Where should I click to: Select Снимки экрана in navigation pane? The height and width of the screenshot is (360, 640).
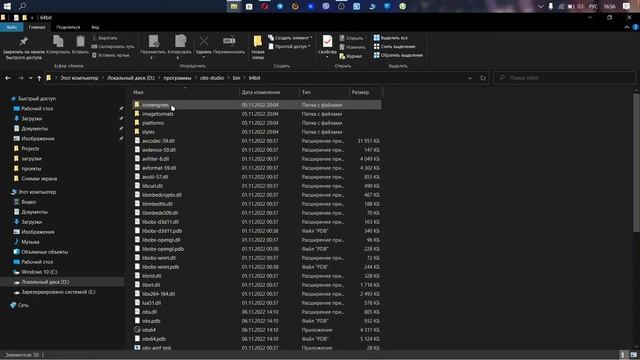pyautogui.click(x=39, y=179)
